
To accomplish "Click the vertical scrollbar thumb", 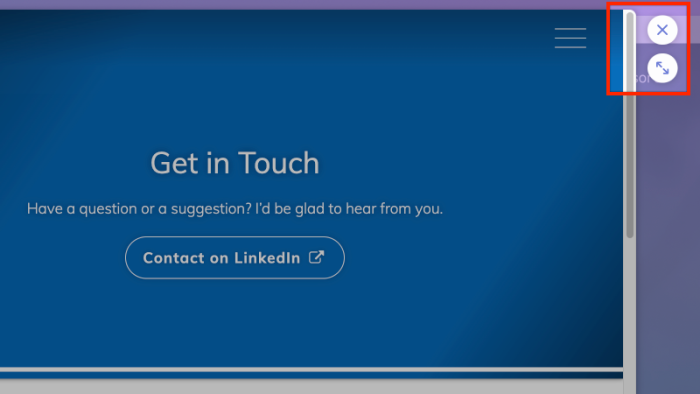I will pyautogui.click(x=630, y=125).
